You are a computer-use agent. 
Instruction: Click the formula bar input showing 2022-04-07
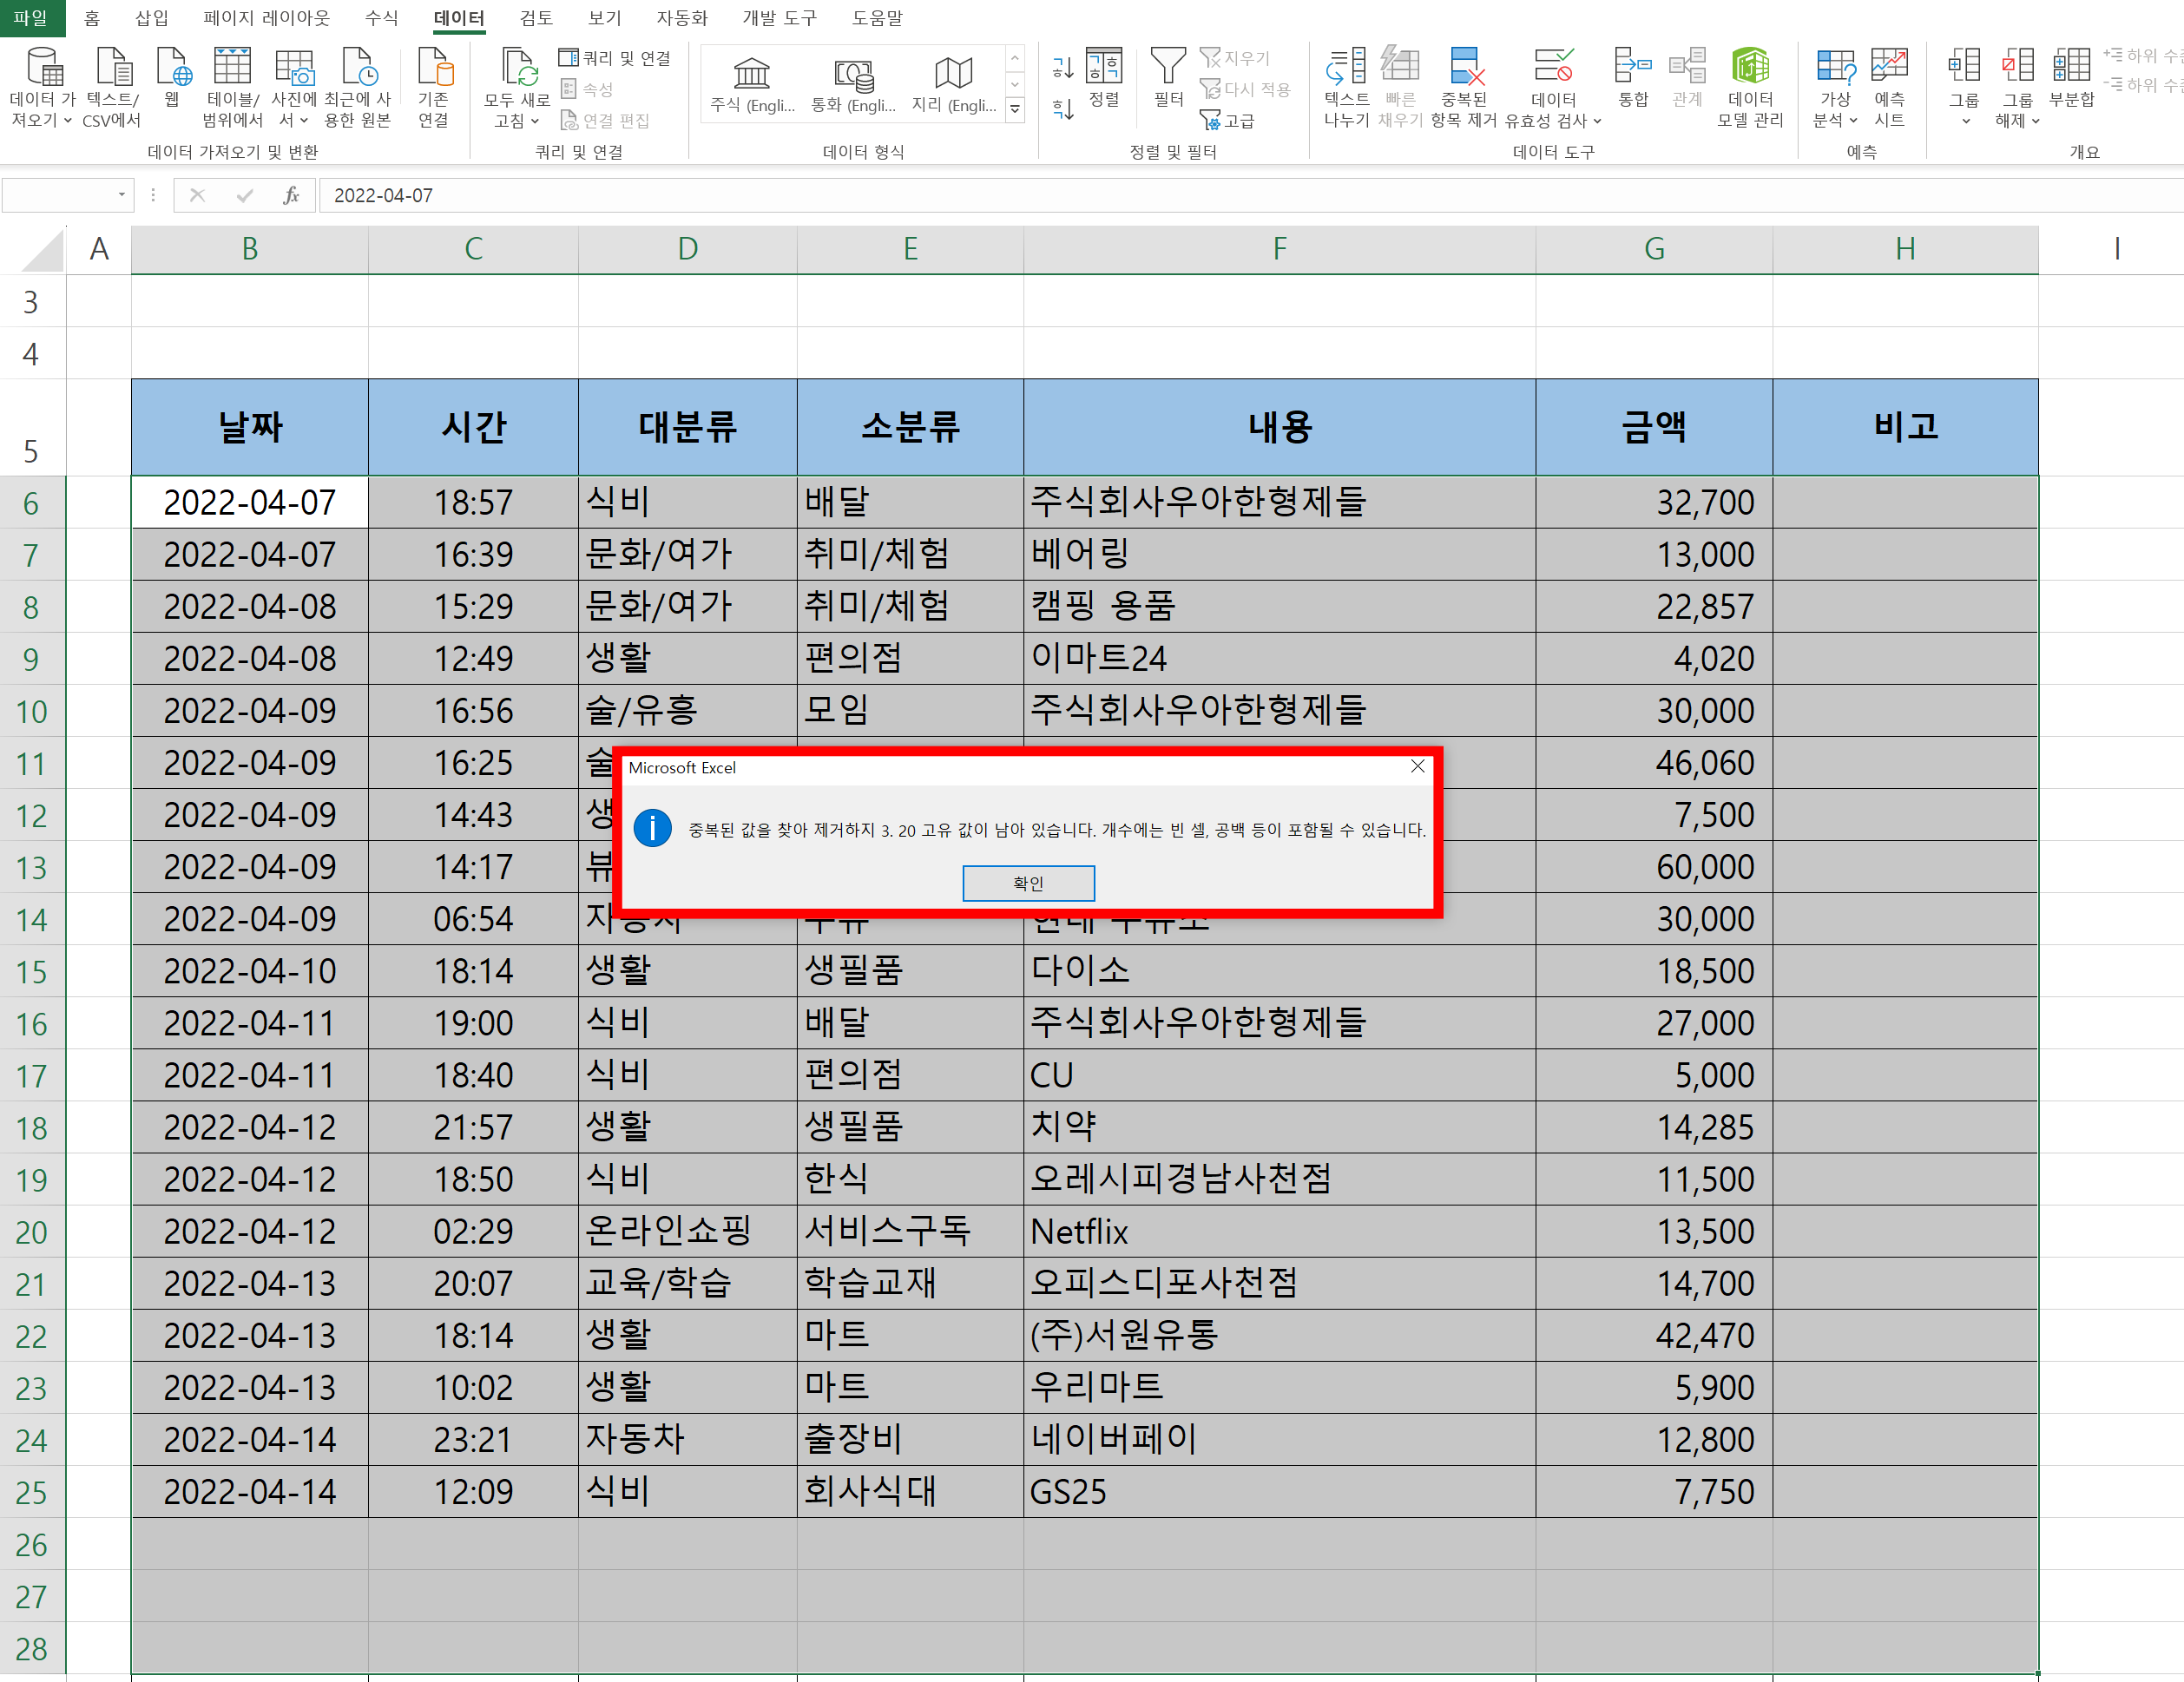coord(1250,195)
